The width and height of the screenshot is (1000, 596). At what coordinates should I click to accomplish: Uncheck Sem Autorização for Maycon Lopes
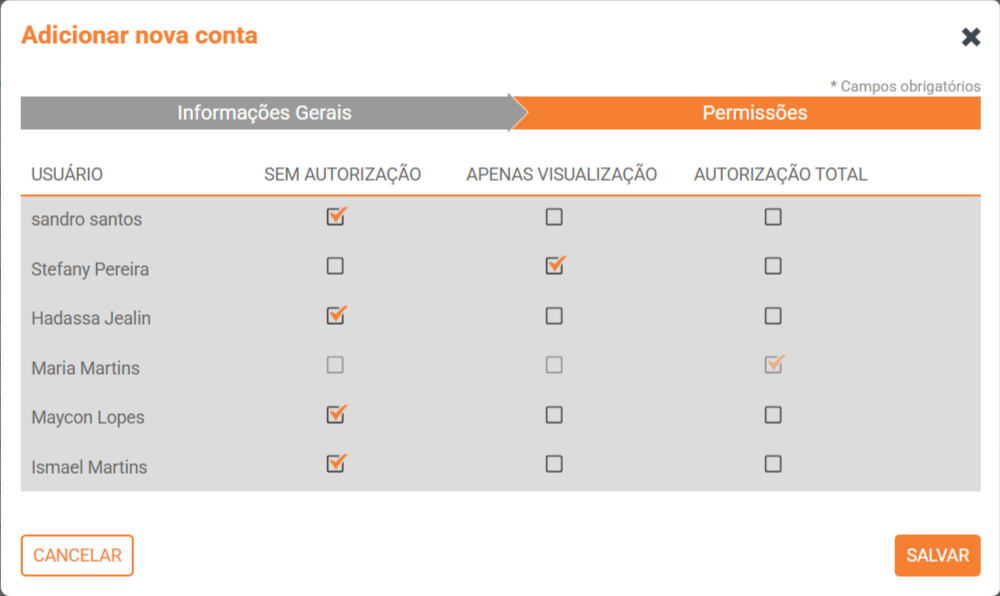click(x=335, y=415)
